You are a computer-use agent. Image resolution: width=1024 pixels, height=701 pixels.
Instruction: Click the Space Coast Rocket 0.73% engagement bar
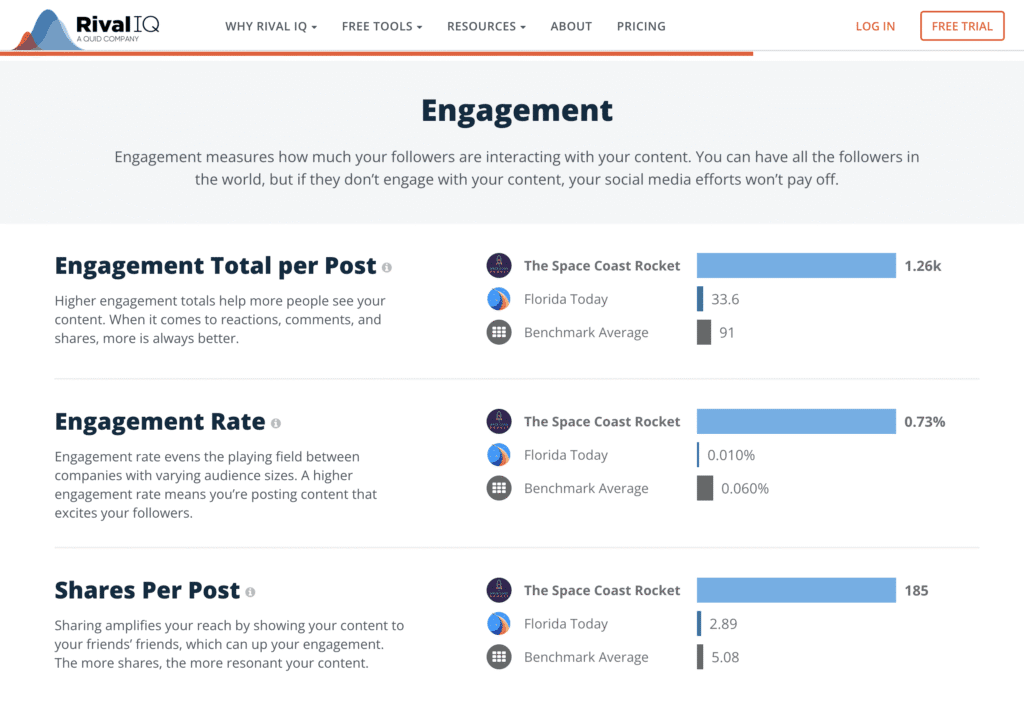(796, 422)
